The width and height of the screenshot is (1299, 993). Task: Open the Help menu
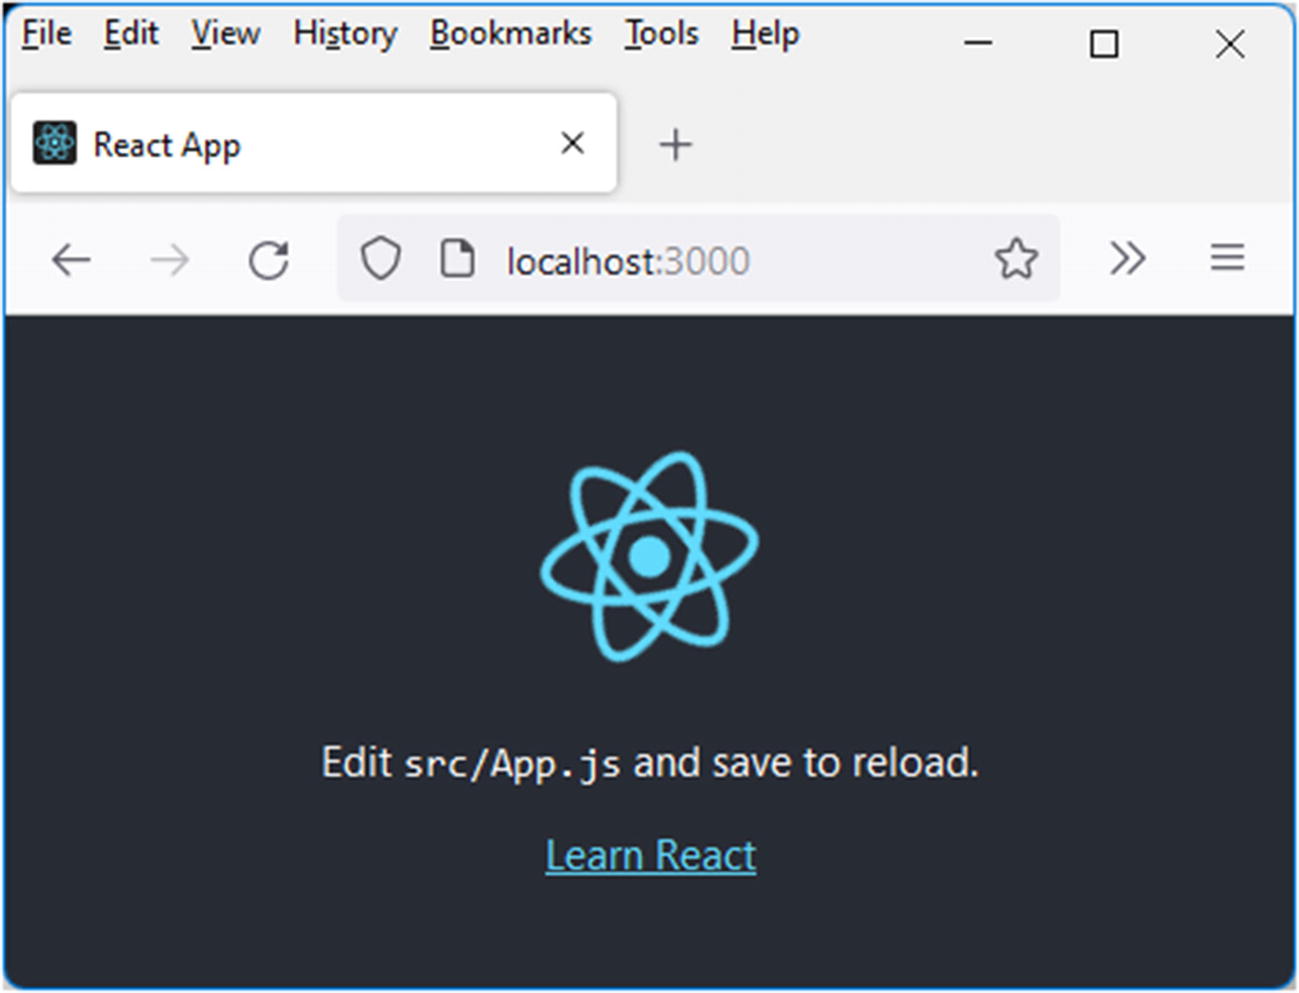pyautogui.click(x=765, y=34)
